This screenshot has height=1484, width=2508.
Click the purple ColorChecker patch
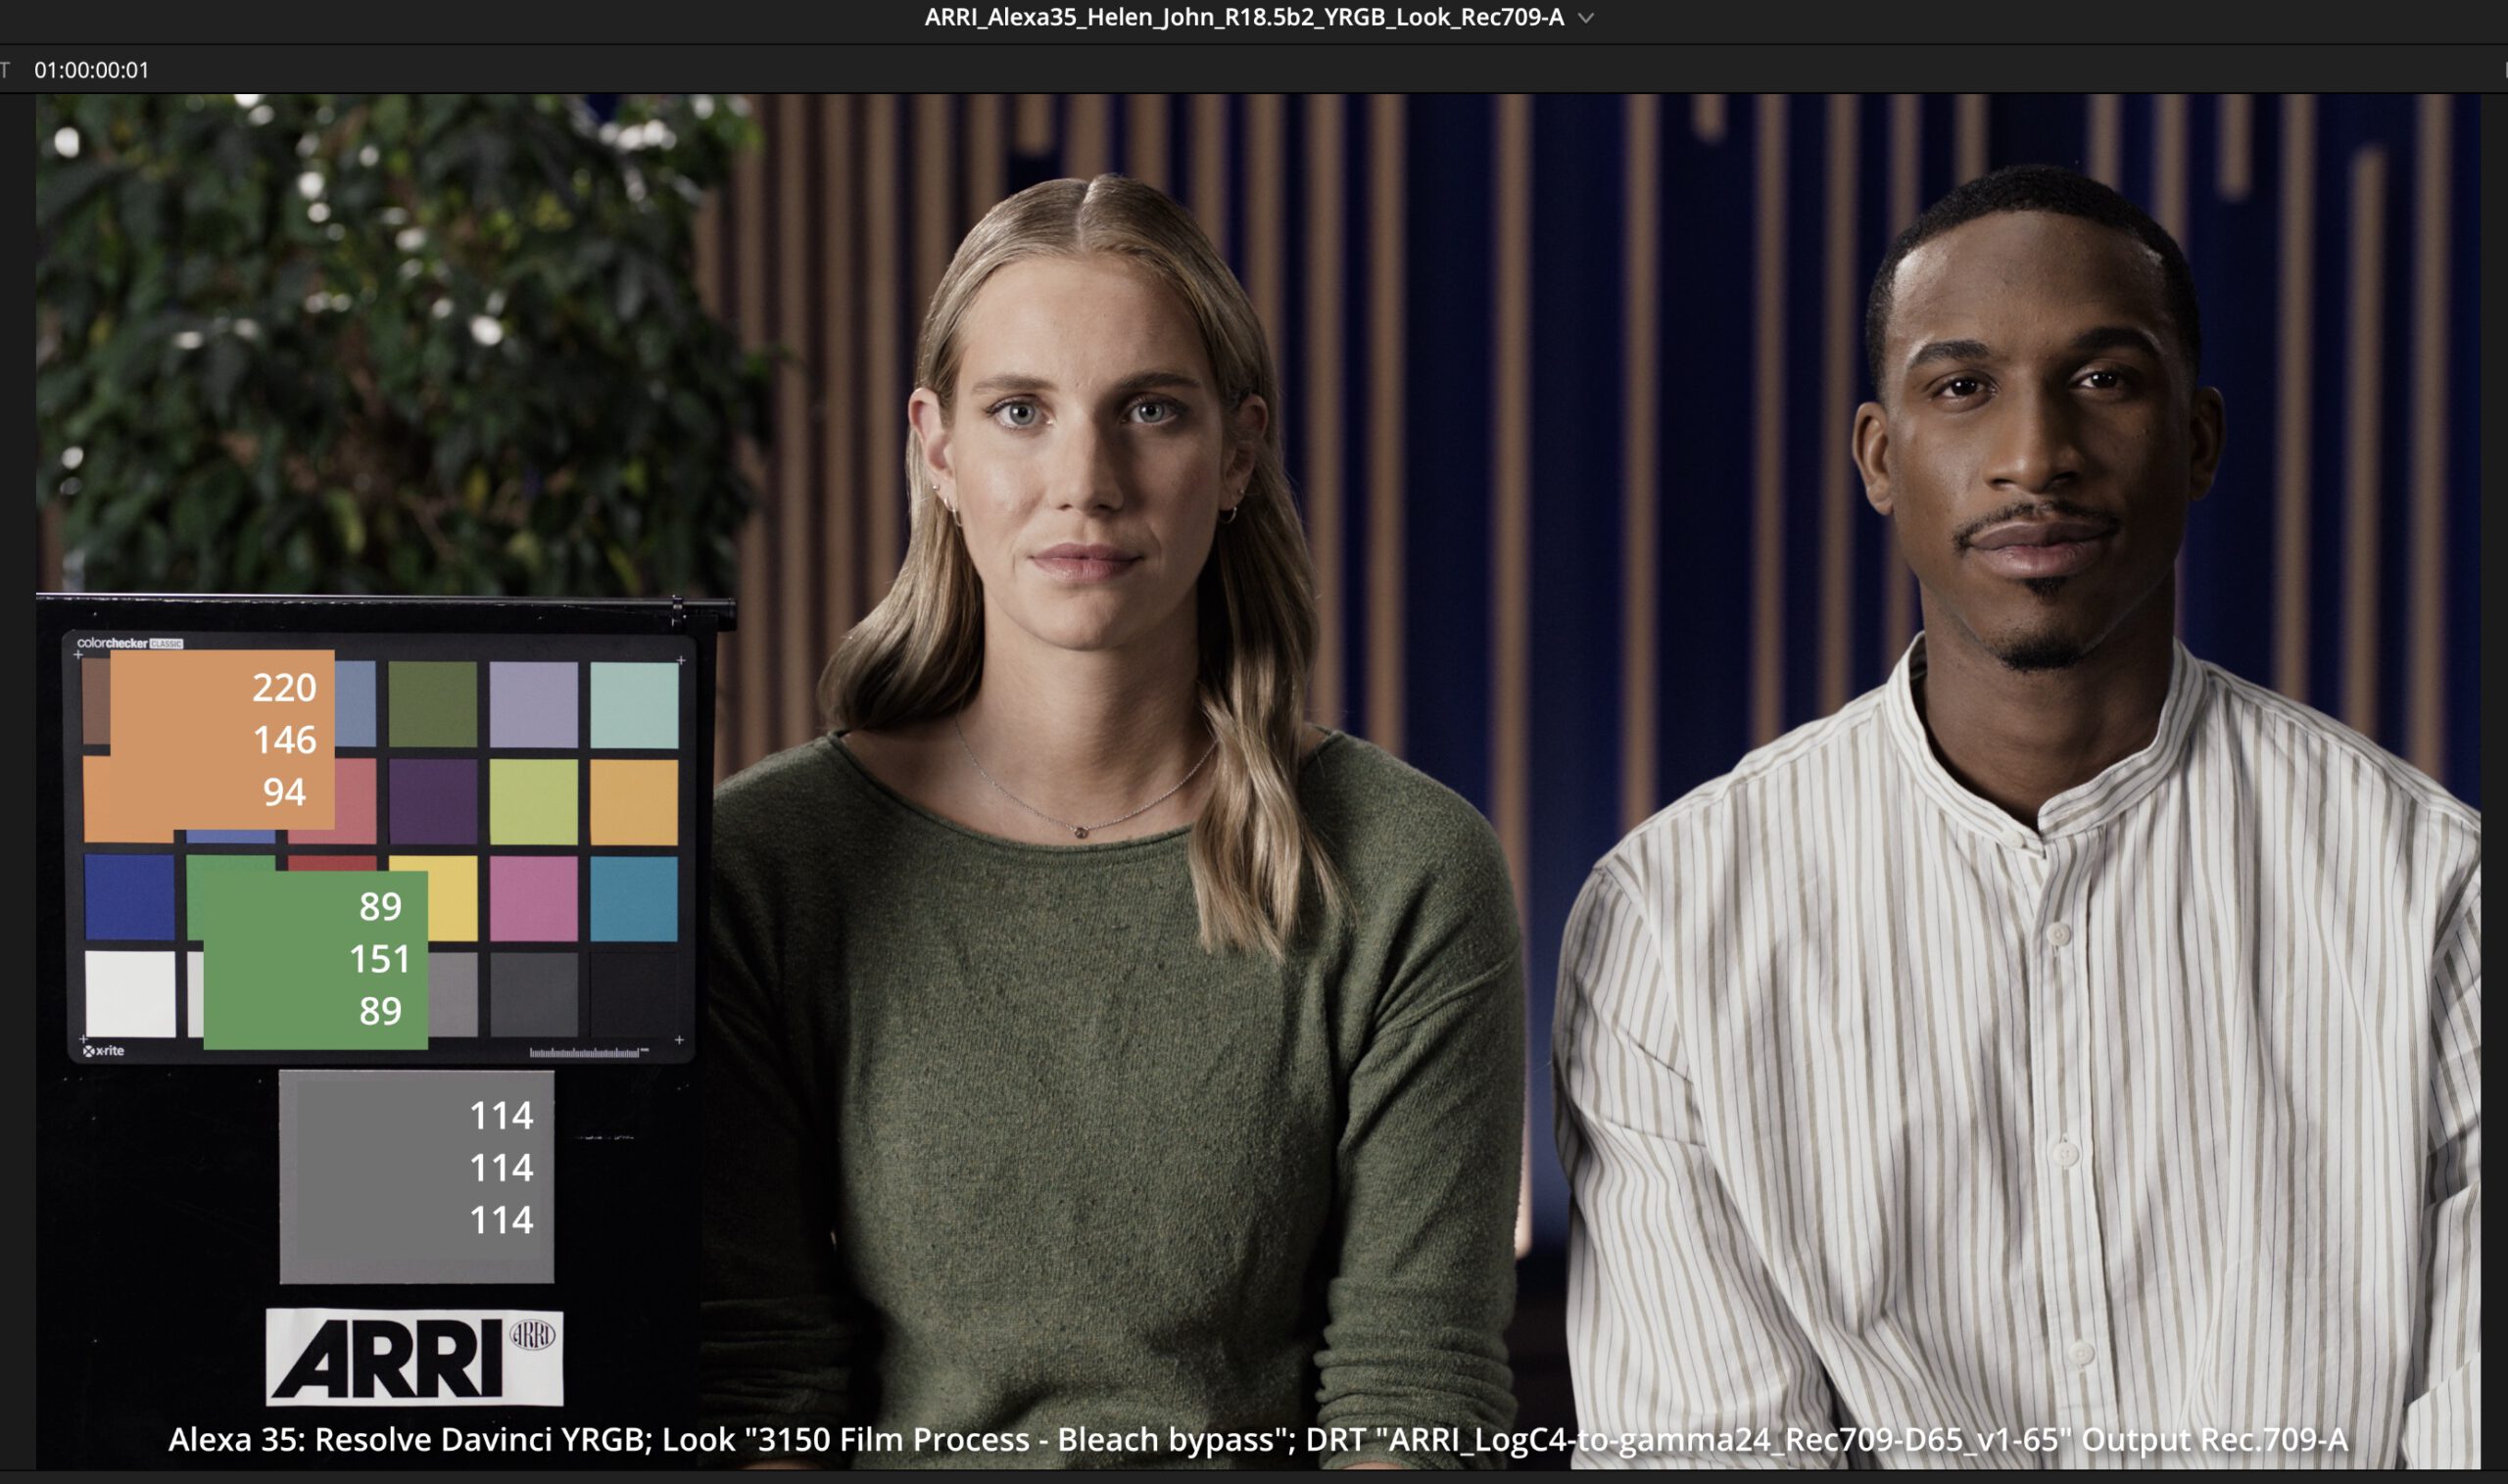pos(433,801)
